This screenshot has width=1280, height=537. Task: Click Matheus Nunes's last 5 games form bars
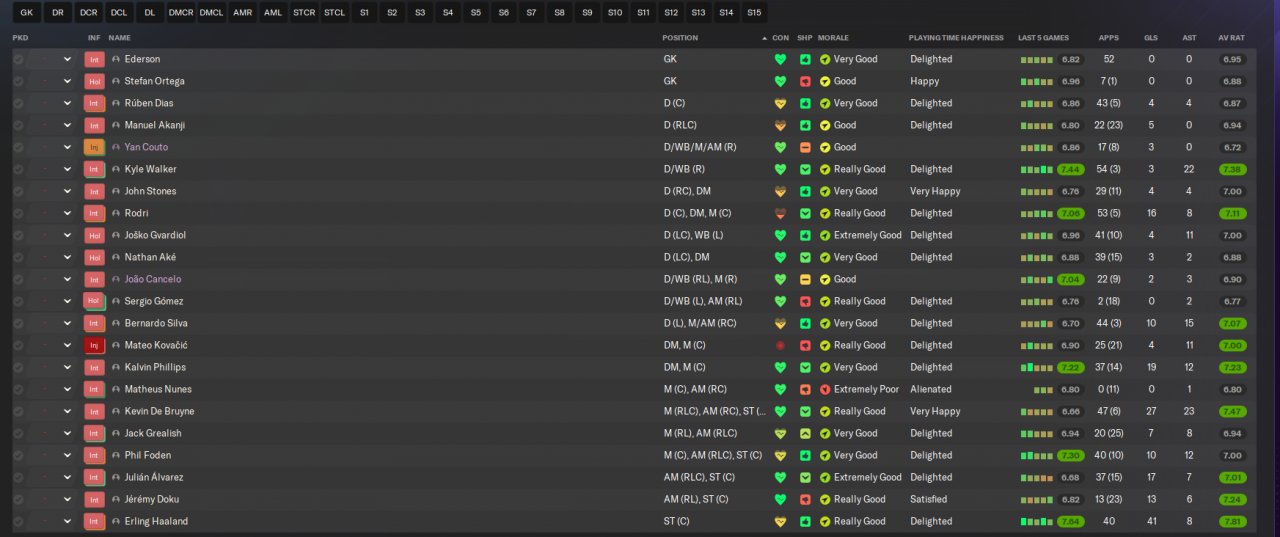coord(1043,389)
